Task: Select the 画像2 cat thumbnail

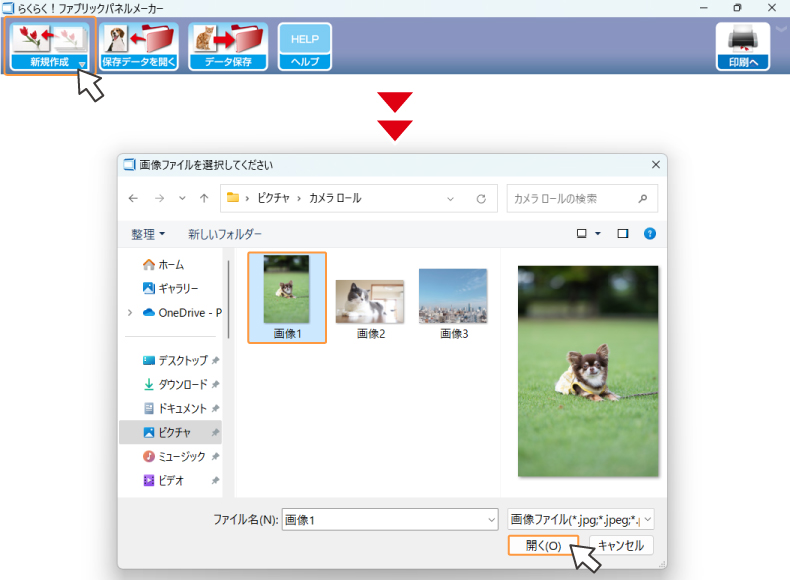Action: (370, 309)
